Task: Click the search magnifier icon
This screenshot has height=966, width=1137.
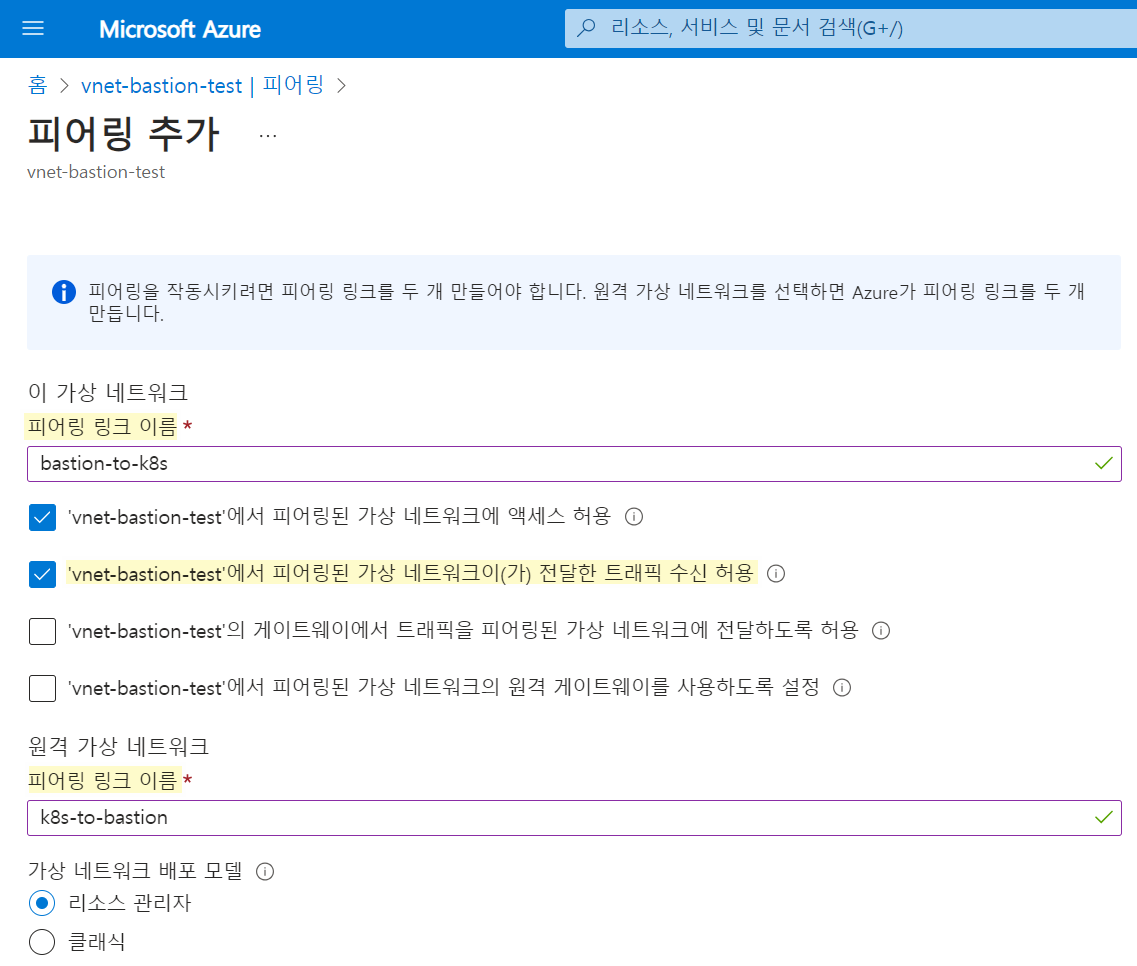Action: pos(586,28)
